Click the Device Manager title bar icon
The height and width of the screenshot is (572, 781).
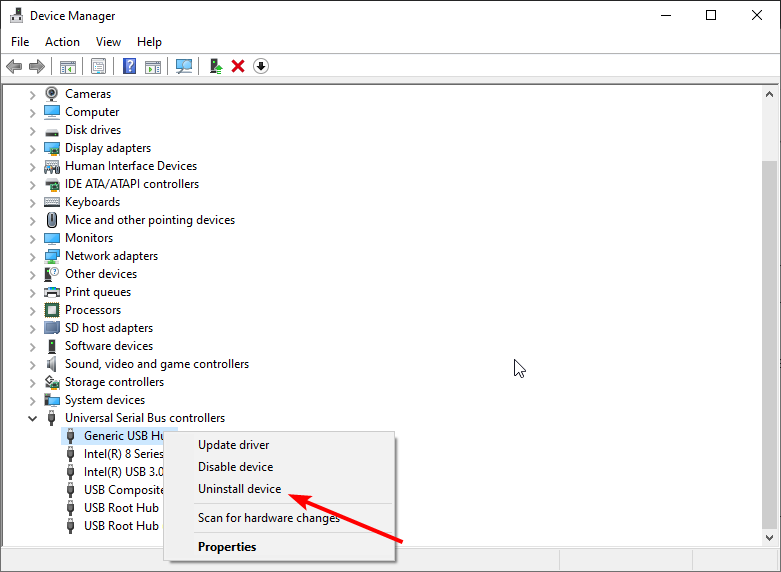click(16, 15)
